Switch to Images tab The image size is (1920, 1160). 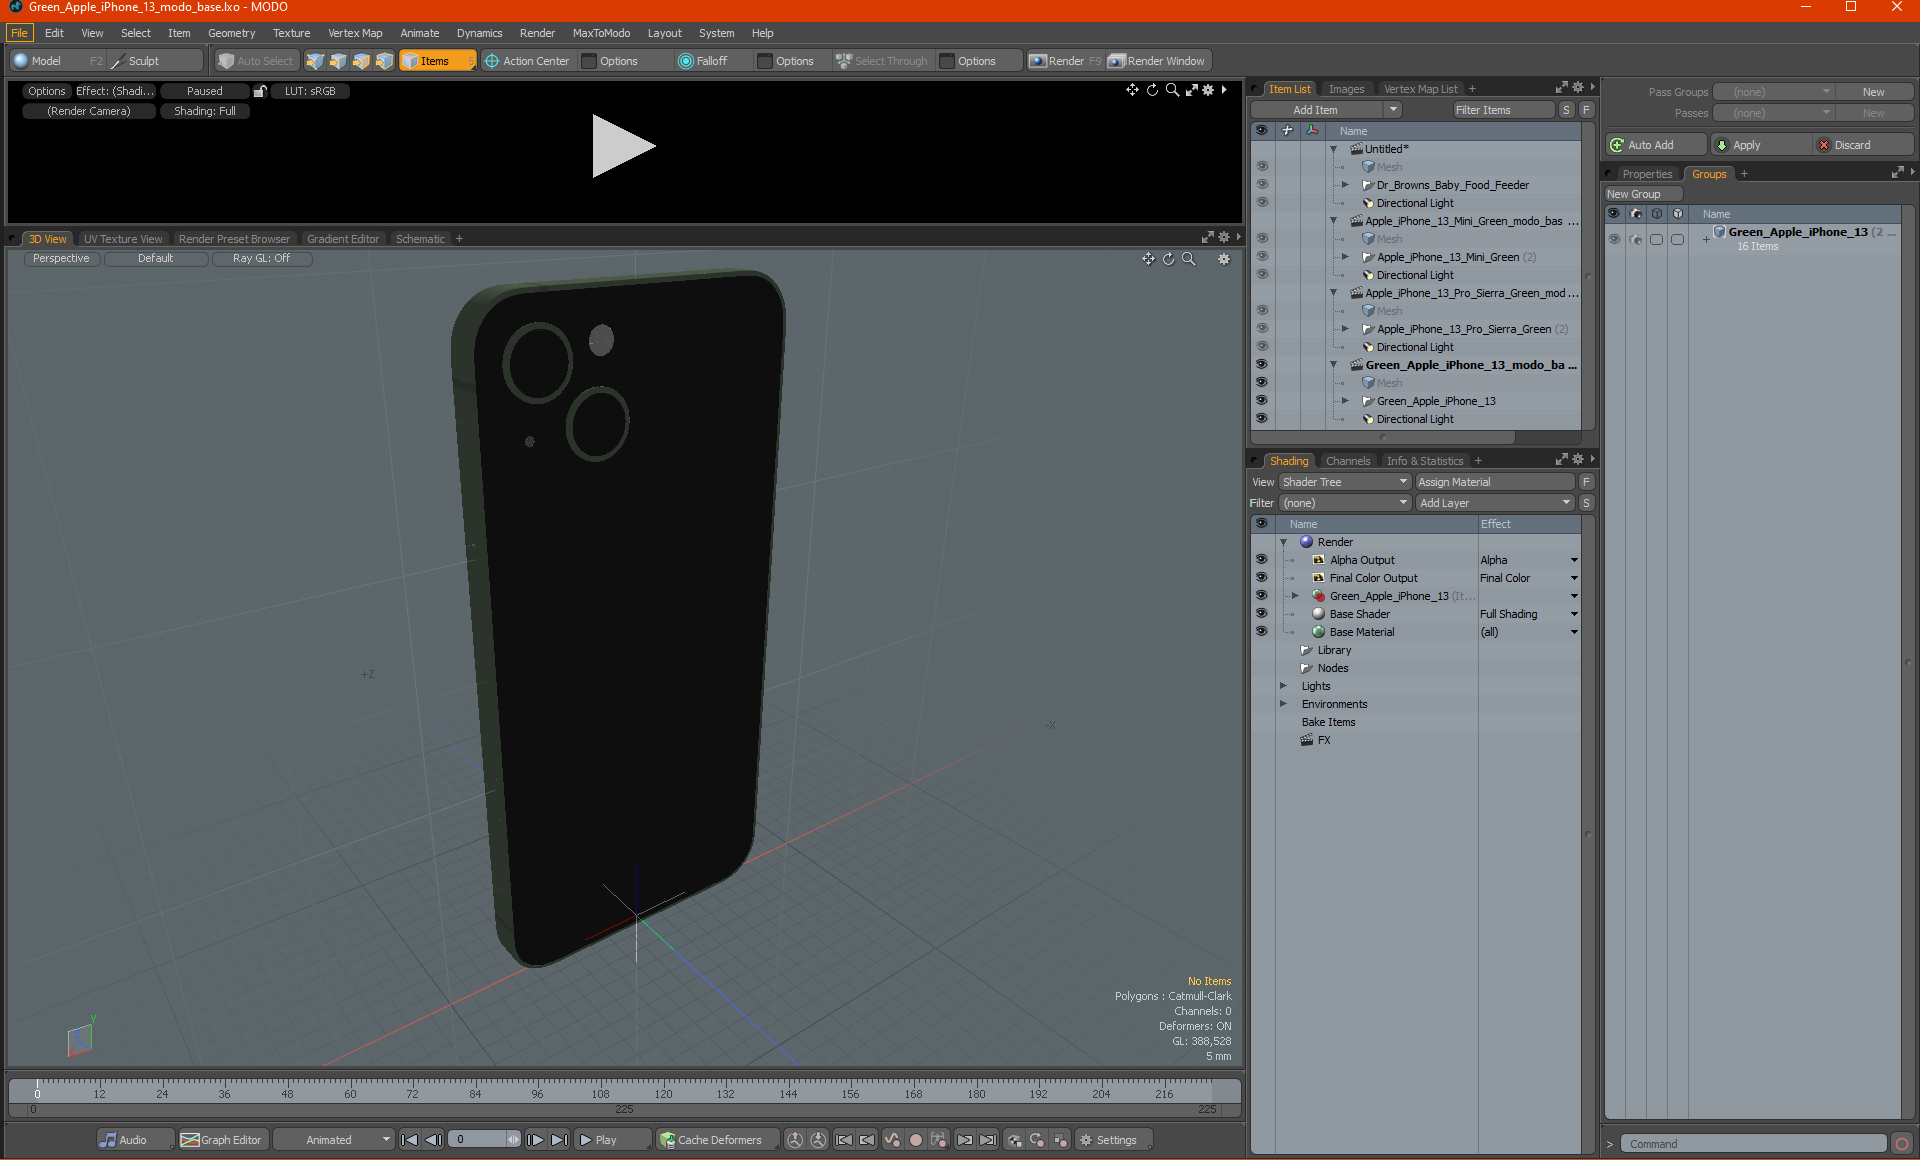coord(1346,89)
